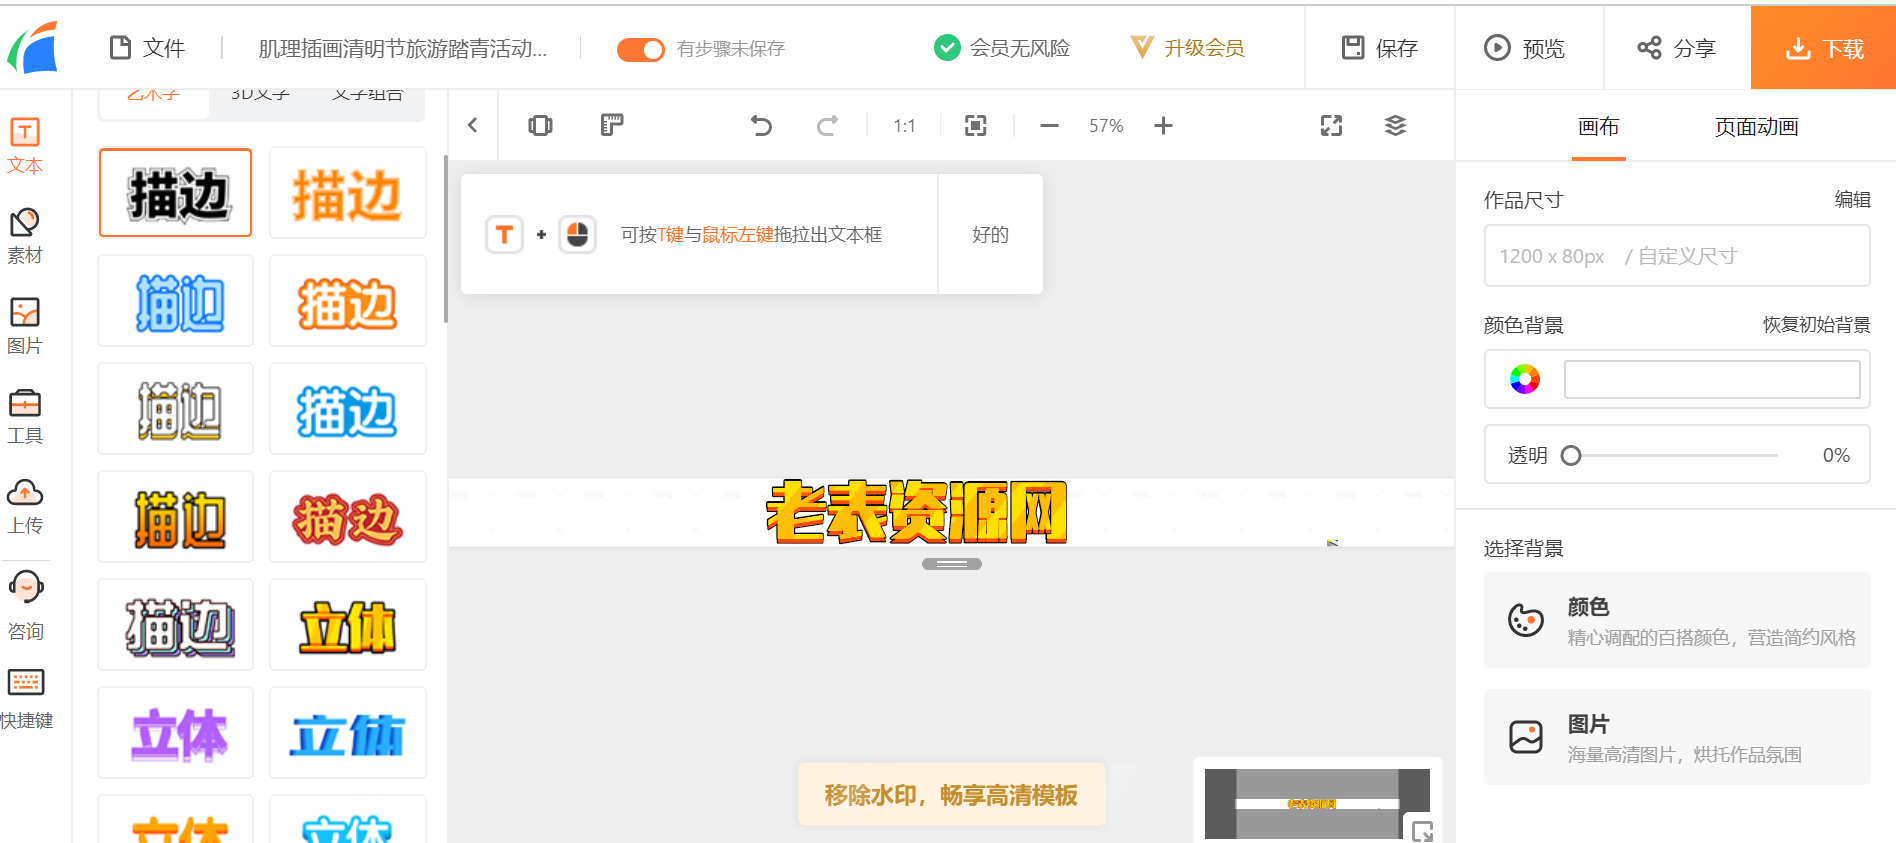Open the 上传 upload sidebar panel
The height and width of the screenshot is (843, 1896).
pos(25,506)
